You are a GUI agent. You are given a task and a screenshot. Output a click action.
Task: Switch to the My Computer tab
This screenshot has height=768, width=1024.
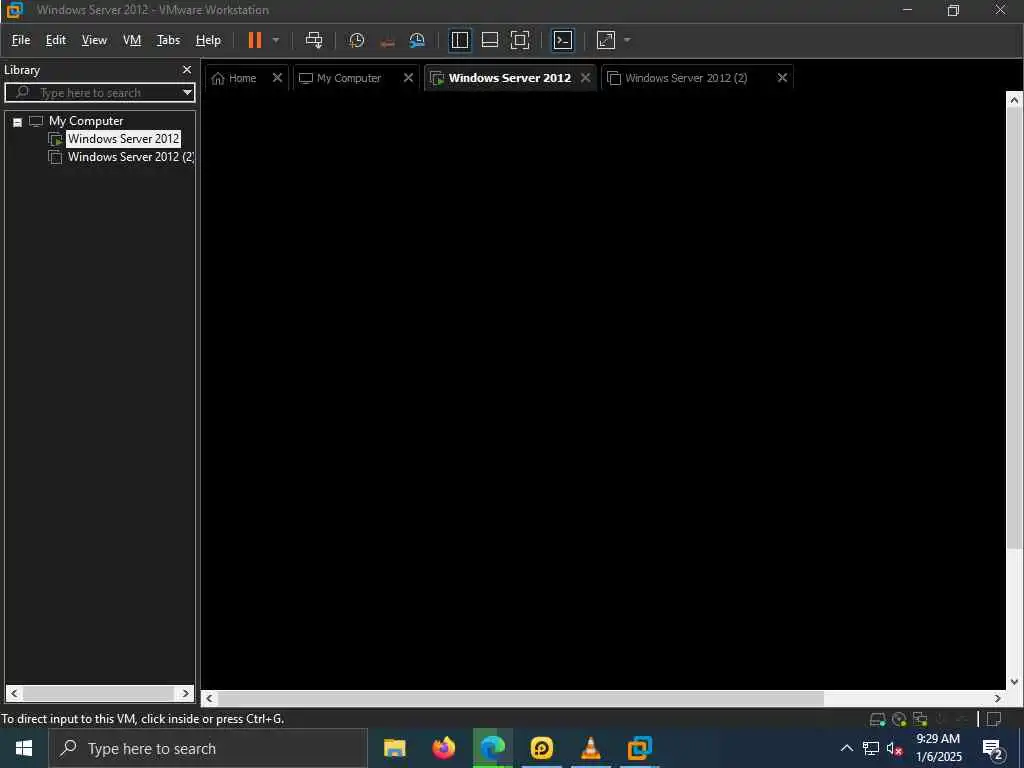pyautogui.click(x=347, y=78)
